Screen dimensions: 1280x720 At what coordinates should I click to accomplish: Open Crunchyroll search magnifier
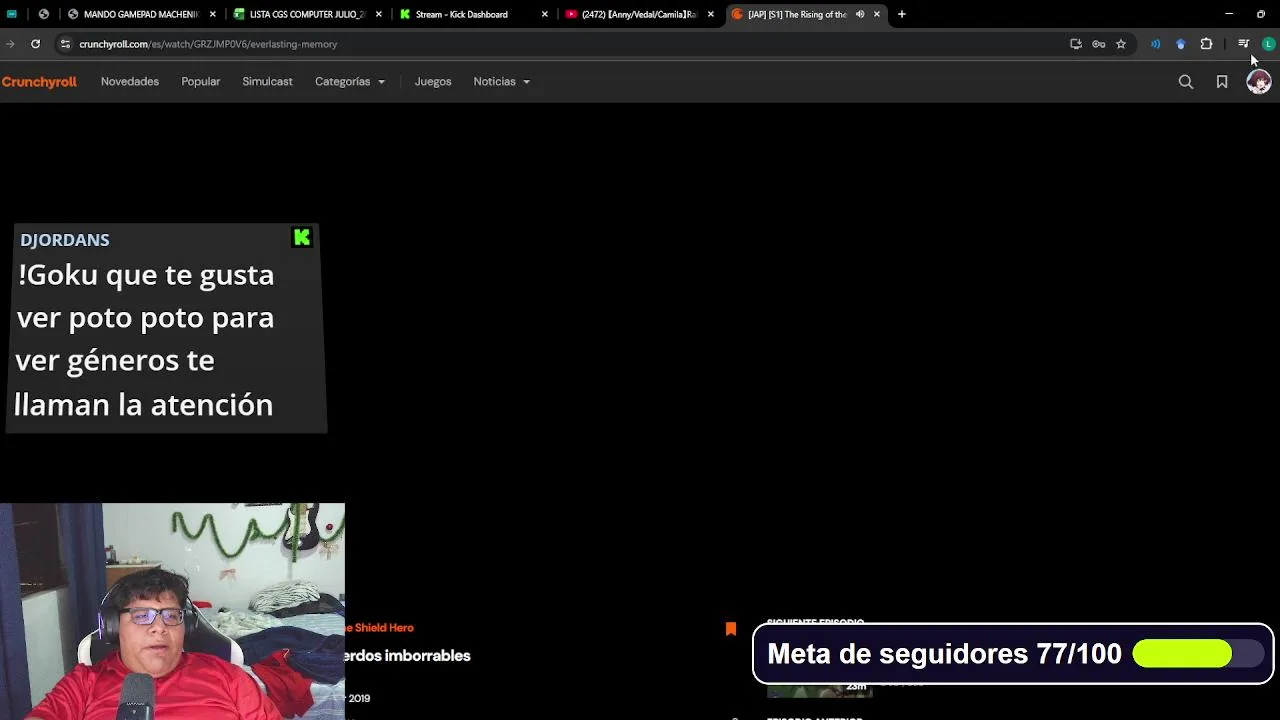[1186, 82]
